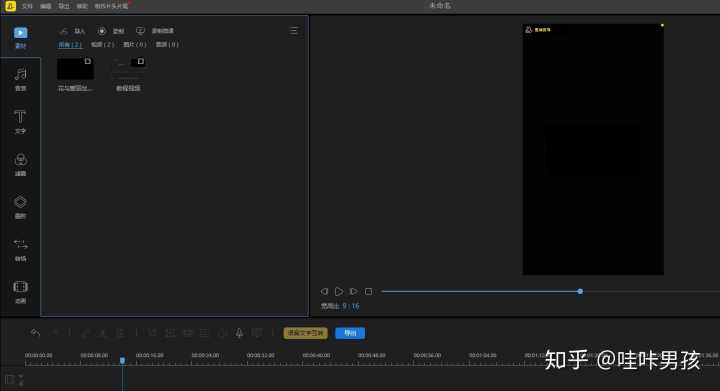720x391 pixels.
Task: Click the yellow speech-text conversion button
Action: [x=305, y=333]
